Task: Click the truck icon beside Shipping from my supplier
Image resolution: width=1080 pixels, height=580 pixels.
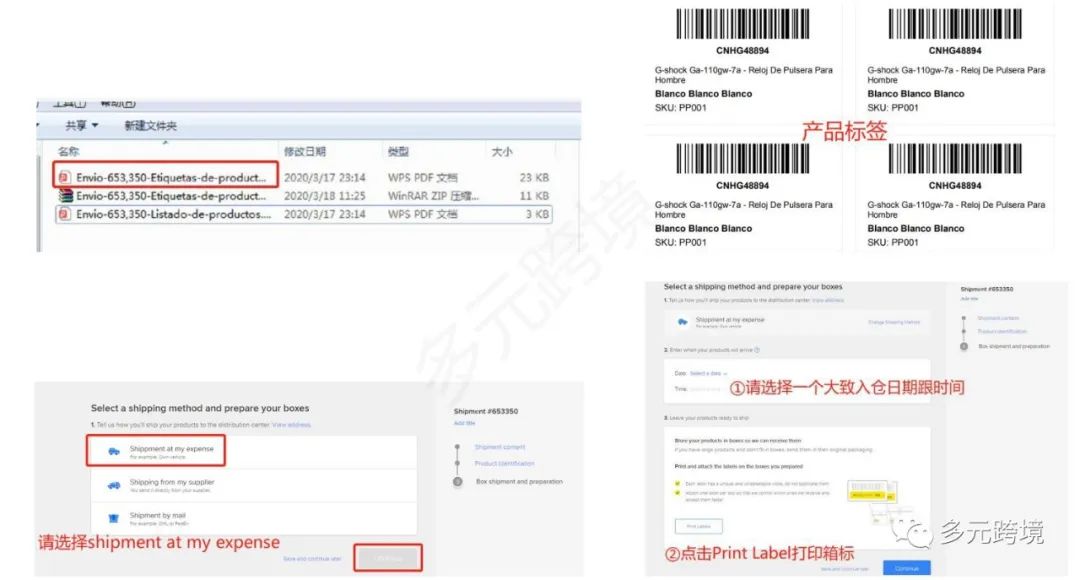Action: (114, 486)
